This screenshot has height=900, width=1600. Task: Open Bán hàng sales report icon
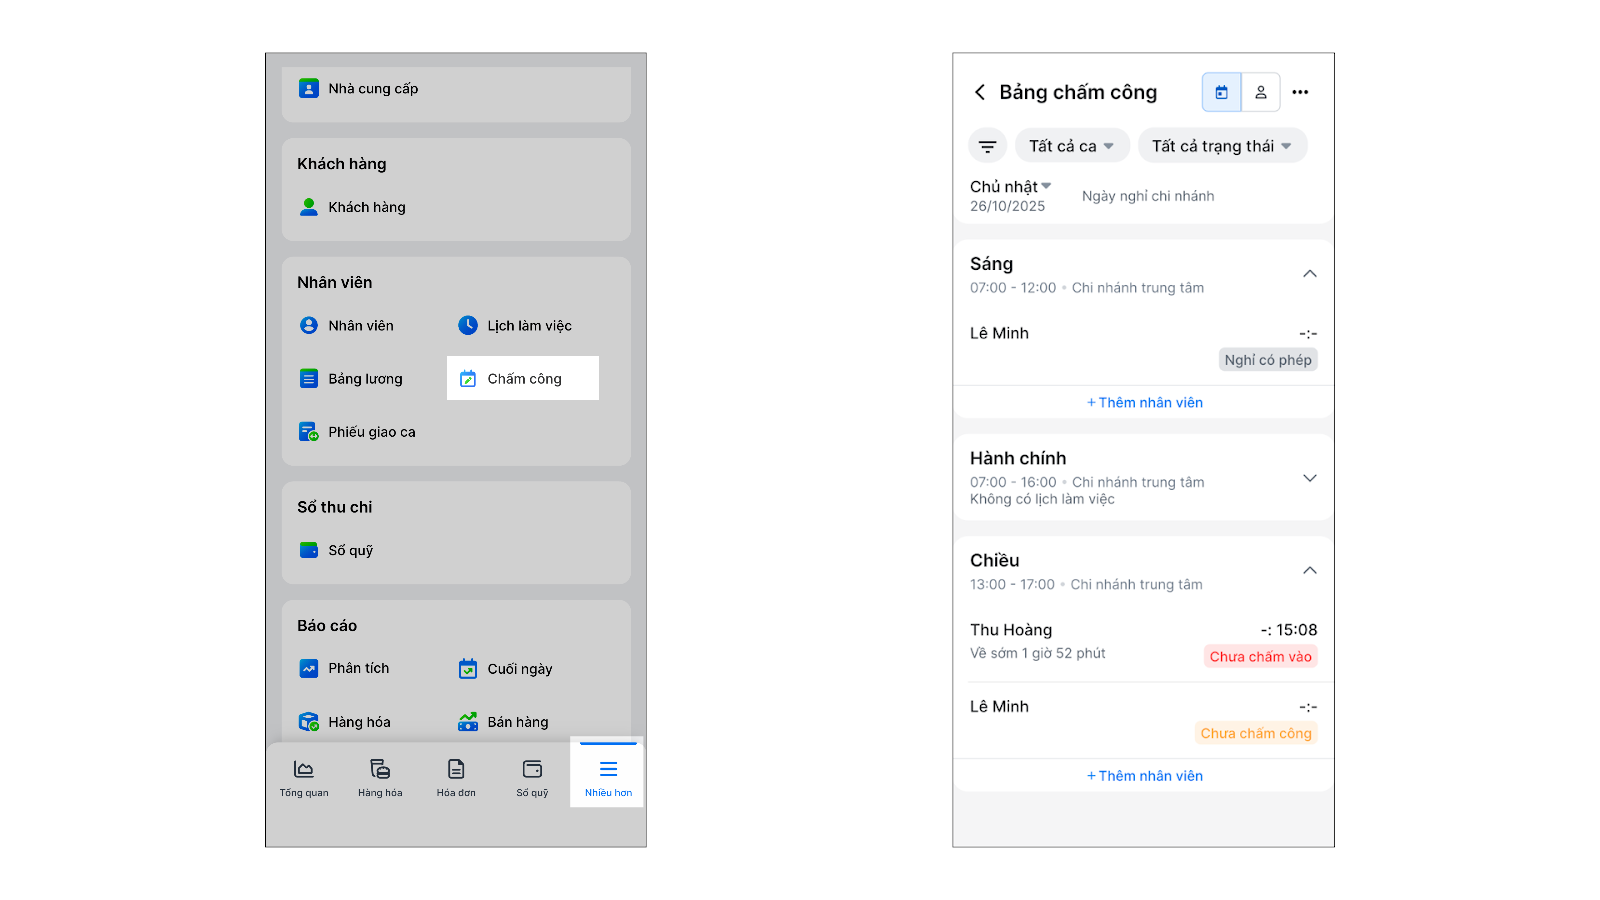[x=468, y=722]
